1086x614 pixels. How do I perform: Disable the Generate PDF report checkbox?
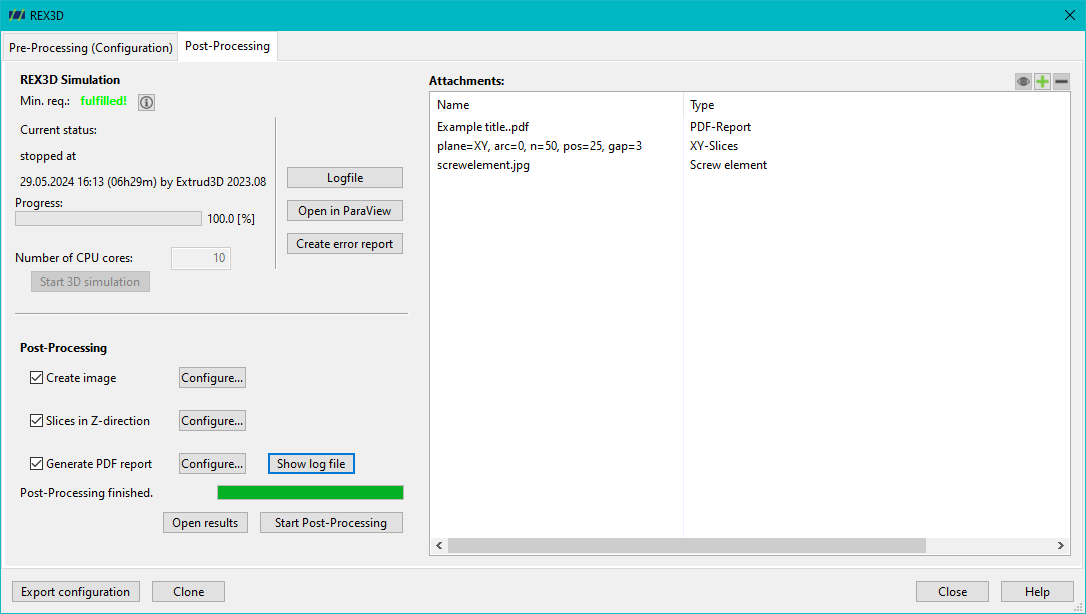(x=37, y=464)
